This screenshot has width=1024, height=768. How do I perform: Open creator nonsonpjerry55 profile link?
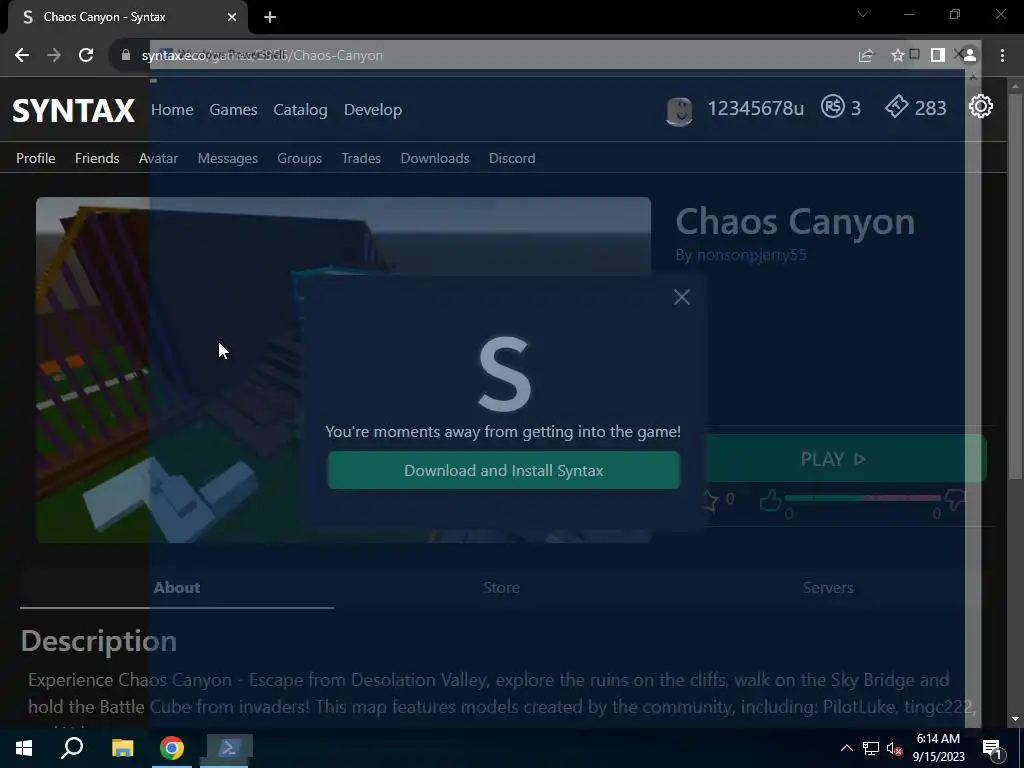(752, 255)
